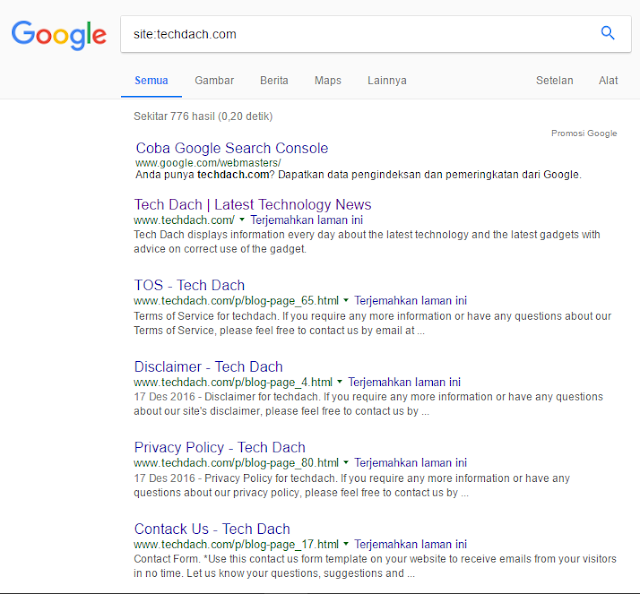Click the www.techdach.com/ green URL
640x594 pixels.
point(184,220)
